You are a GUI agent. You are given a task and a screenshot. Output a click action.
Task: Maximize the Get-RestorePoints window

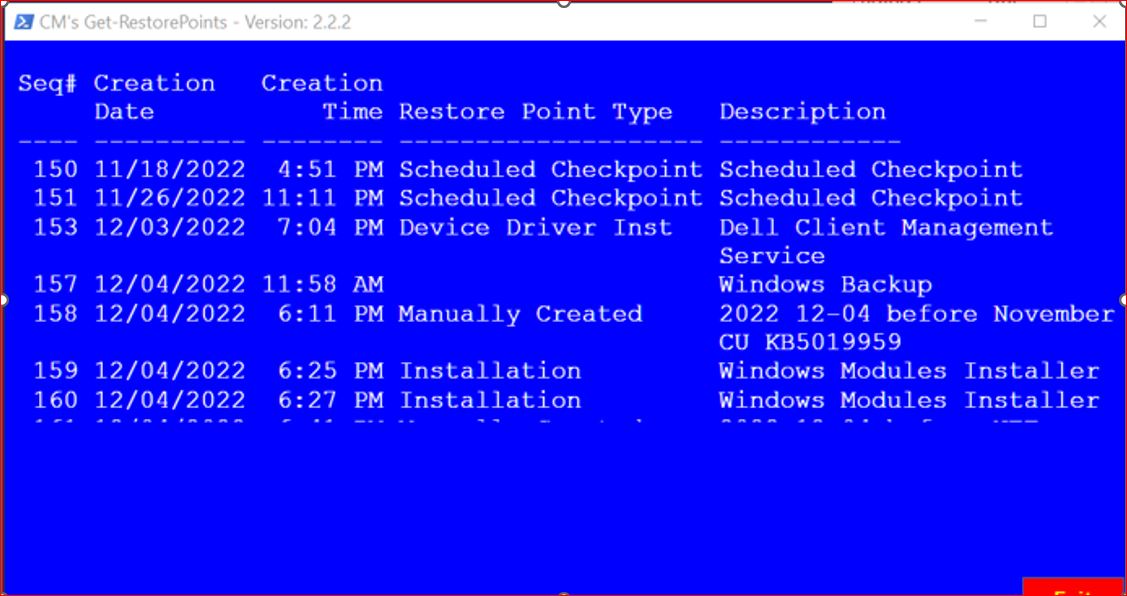click(x=1039, y=22)
